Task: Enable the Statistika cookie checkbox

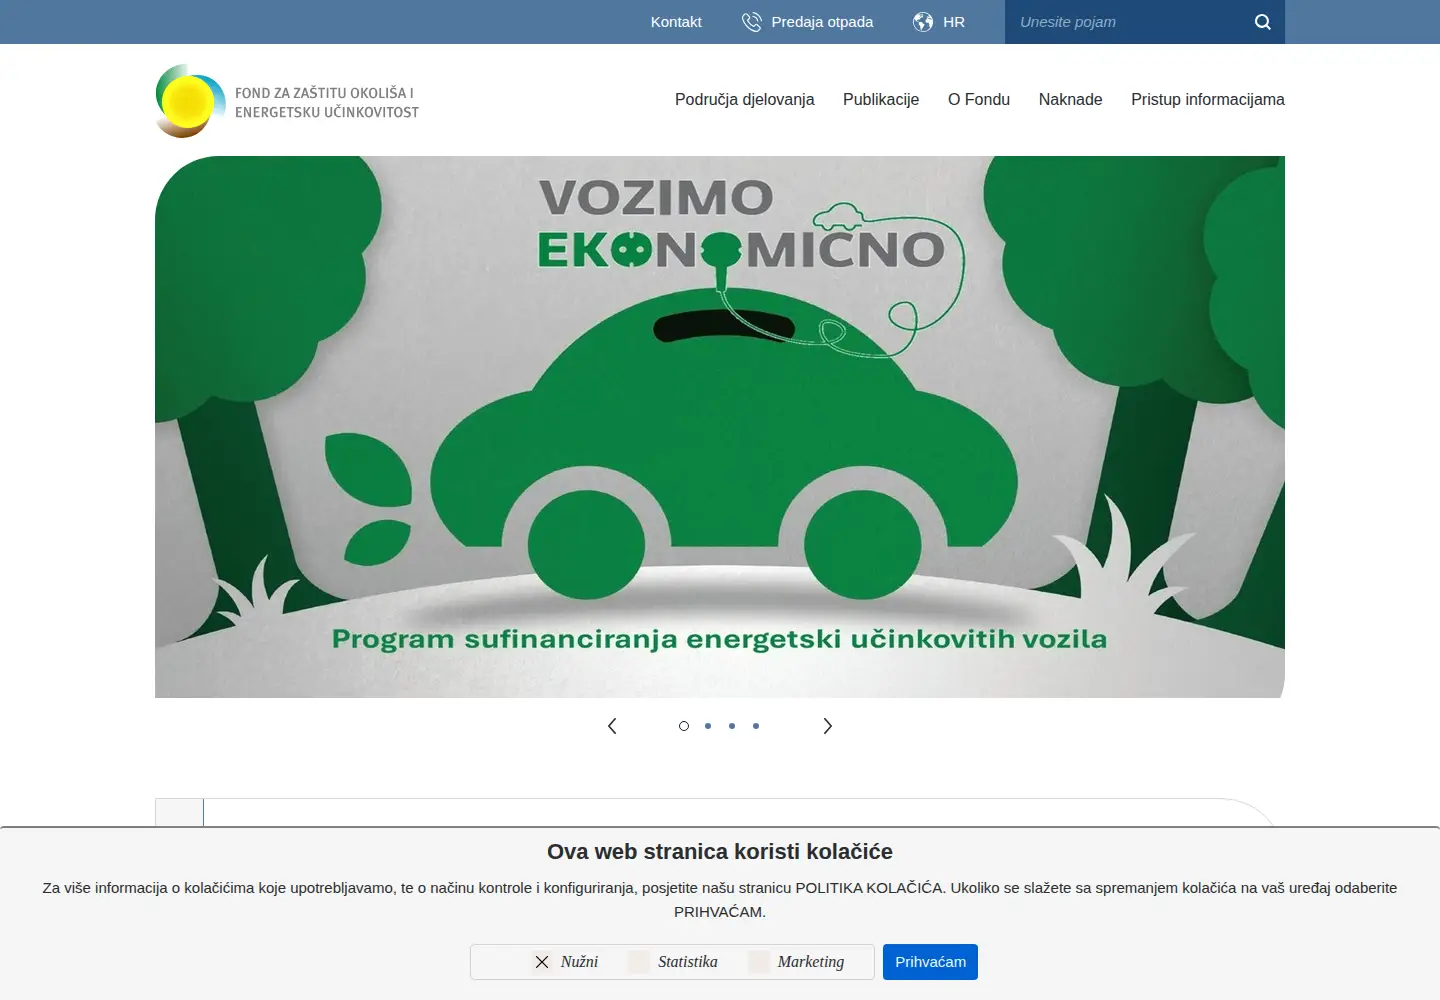Action: (x=639, y=962)
